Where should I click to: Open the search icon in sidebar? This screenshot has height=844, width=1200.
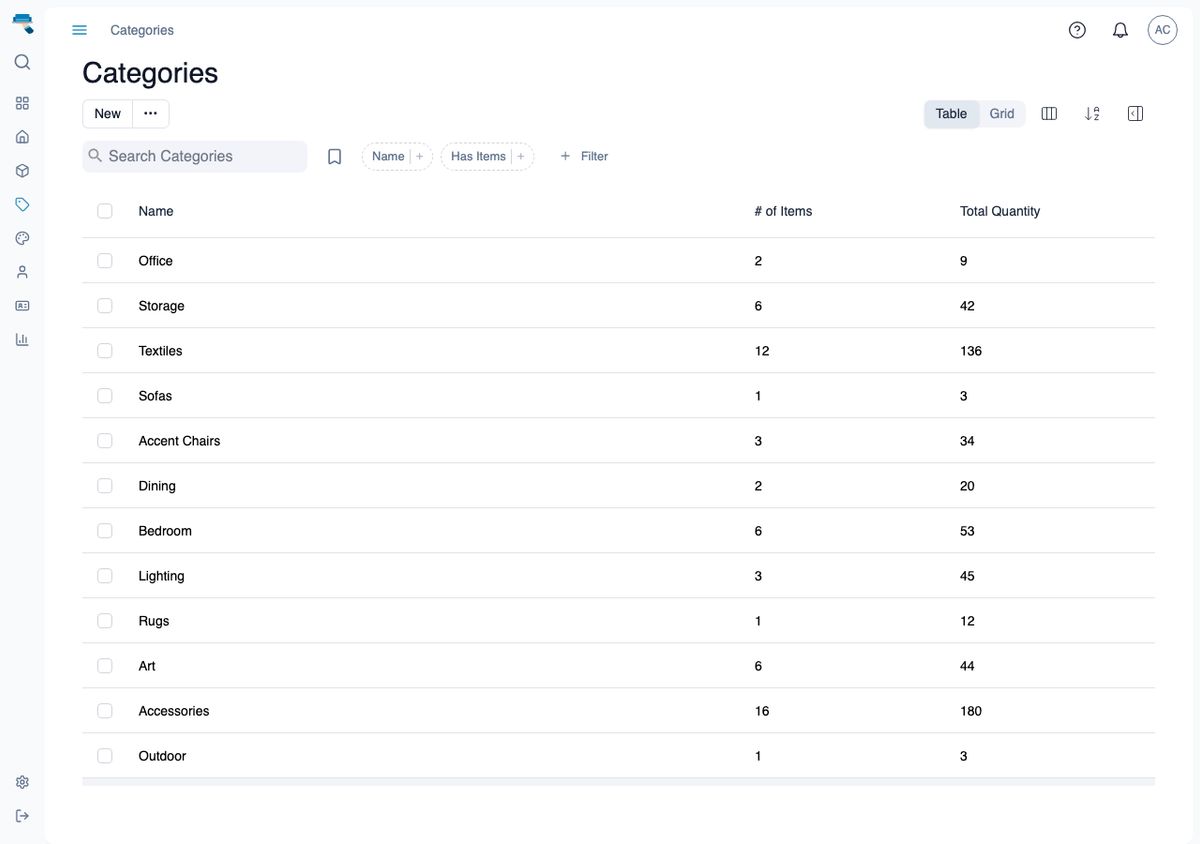(22, 62)
